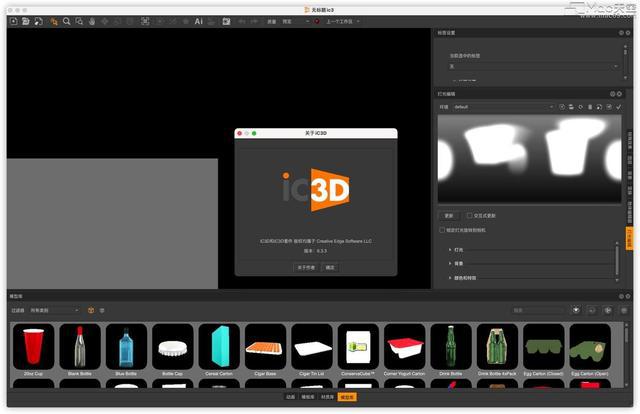Select the Blank Bottle model
640x414 pixels.
[80, 347]
